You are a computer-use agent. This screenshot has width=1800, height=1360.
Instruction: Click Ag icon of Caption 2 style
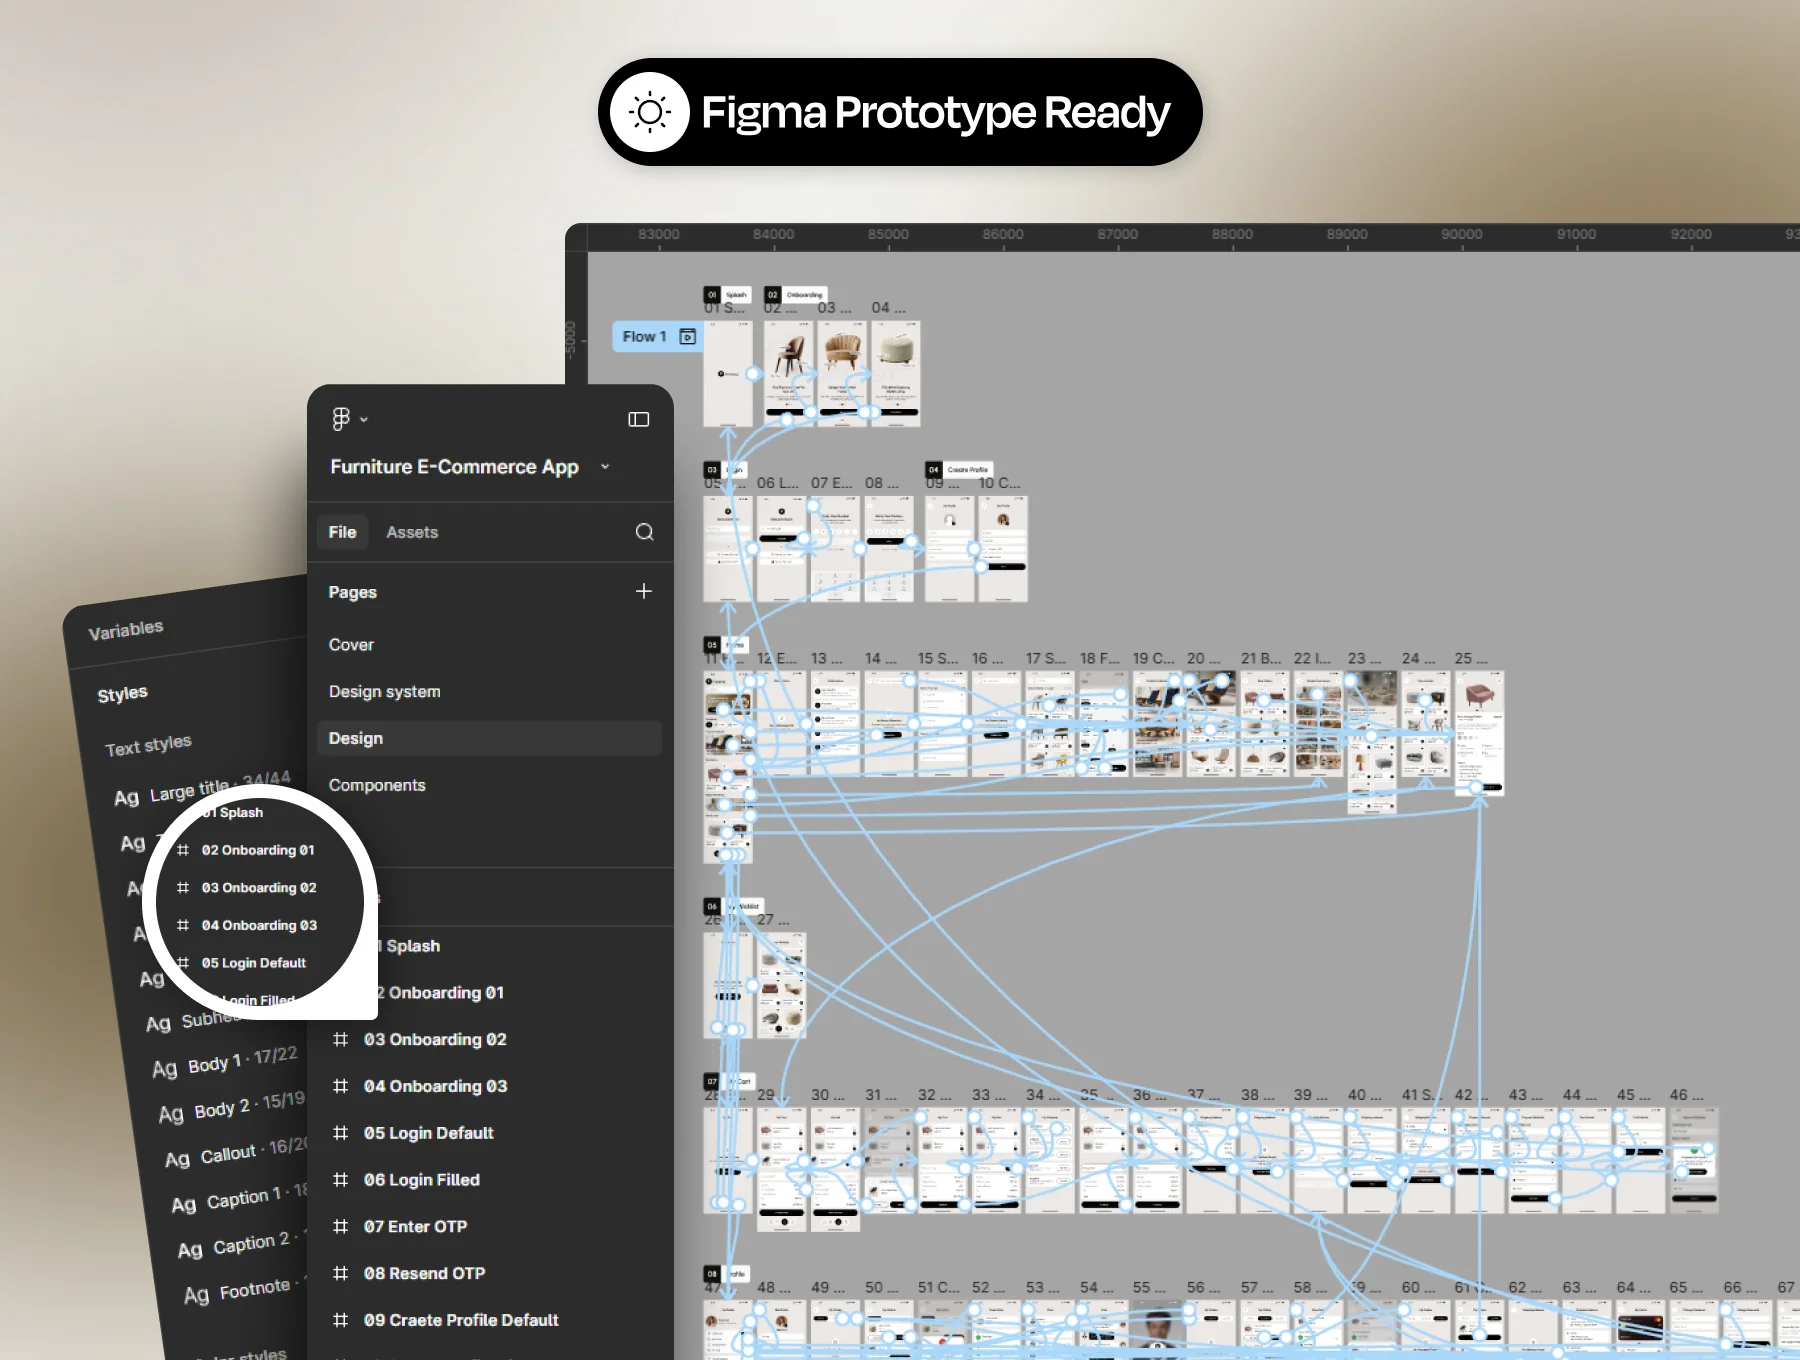pyautogui.click(x=190, y=1250)
